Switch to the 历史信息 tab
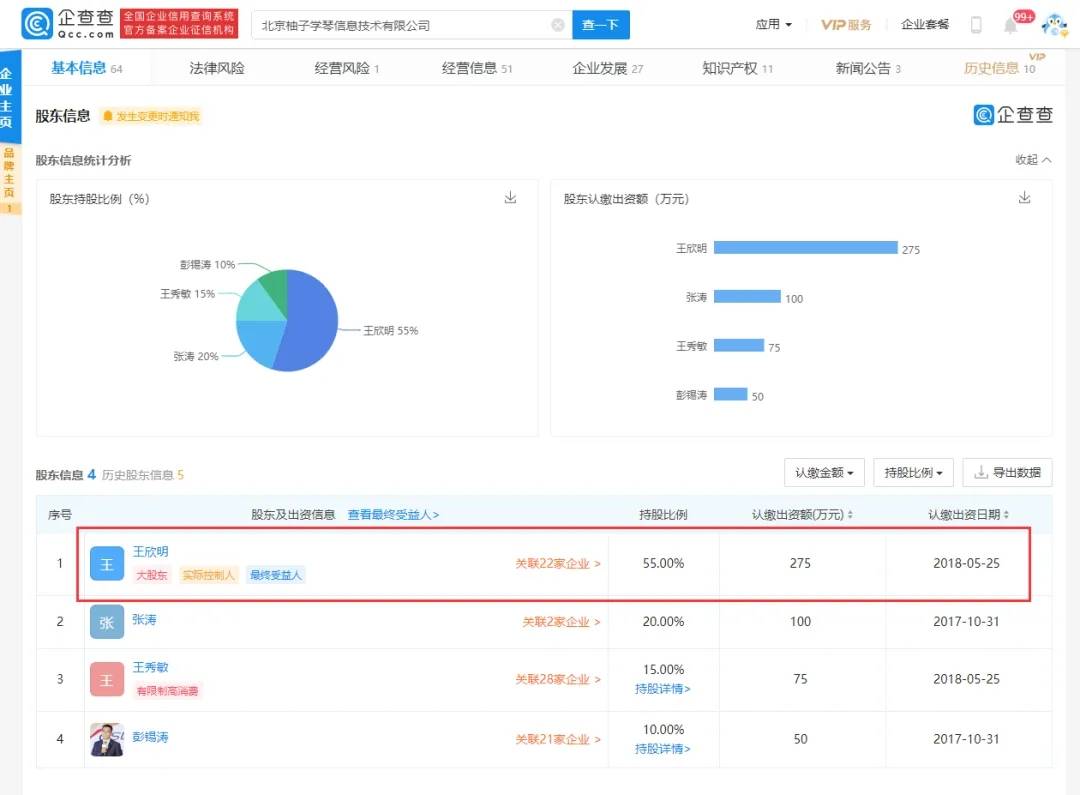This screenshot has height=795, width=1080. (999, 68)
